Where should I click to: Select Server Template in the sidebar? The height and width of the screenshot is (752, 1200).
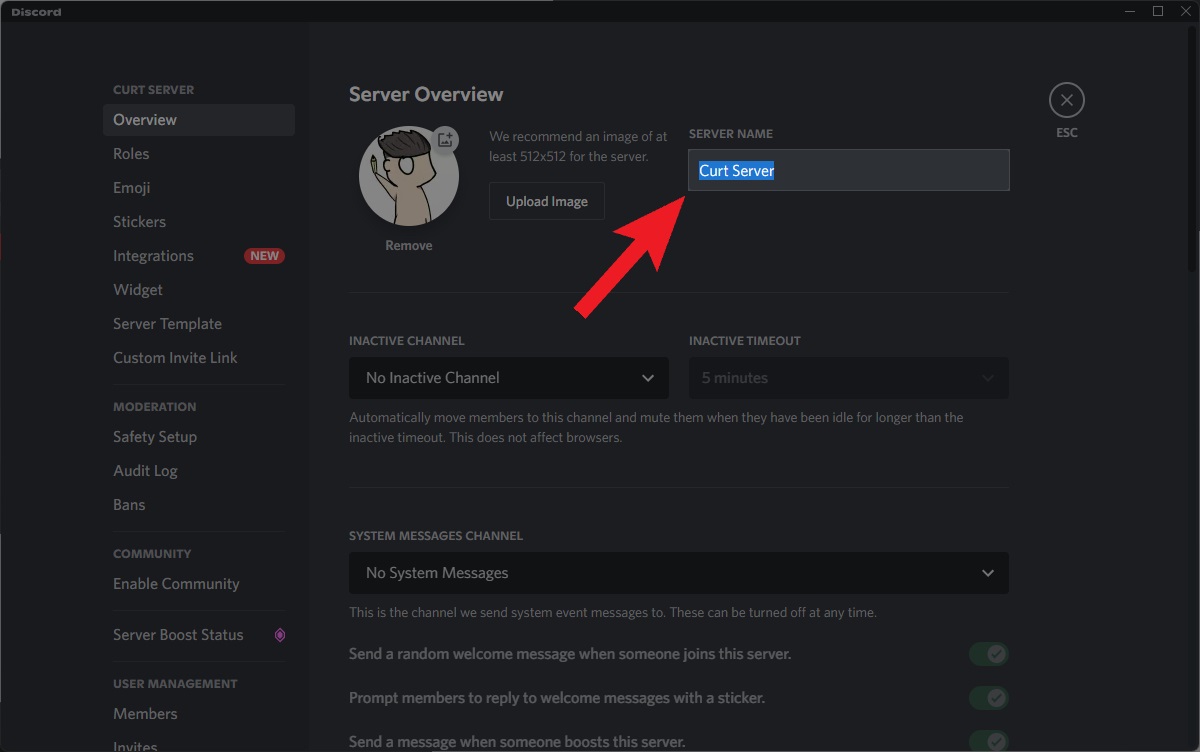pos(167,323)
